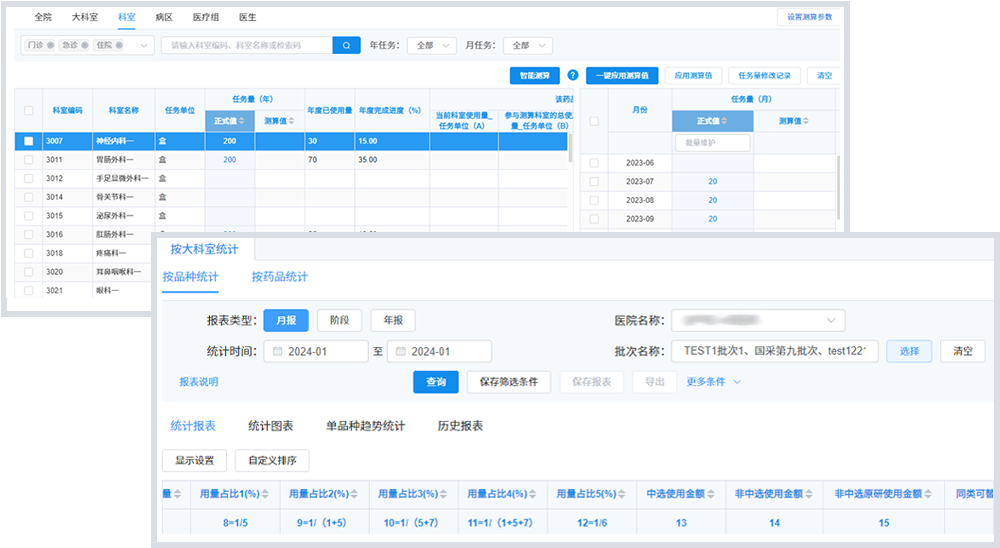This screenshot has width=1000, height=548.
Task: Remove the 门诊 tag via its x icon
Action: (51, 45)
